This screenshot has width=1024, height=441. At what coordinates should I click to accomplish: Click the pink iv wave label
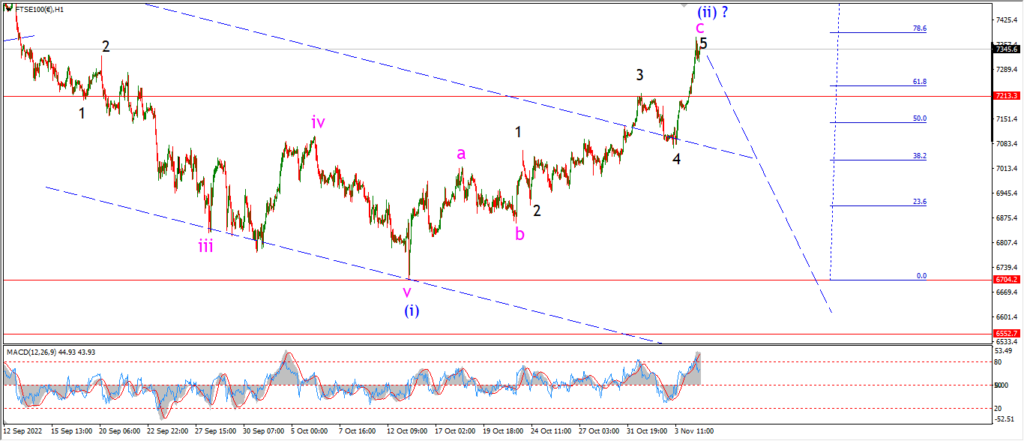coord(318,122)
